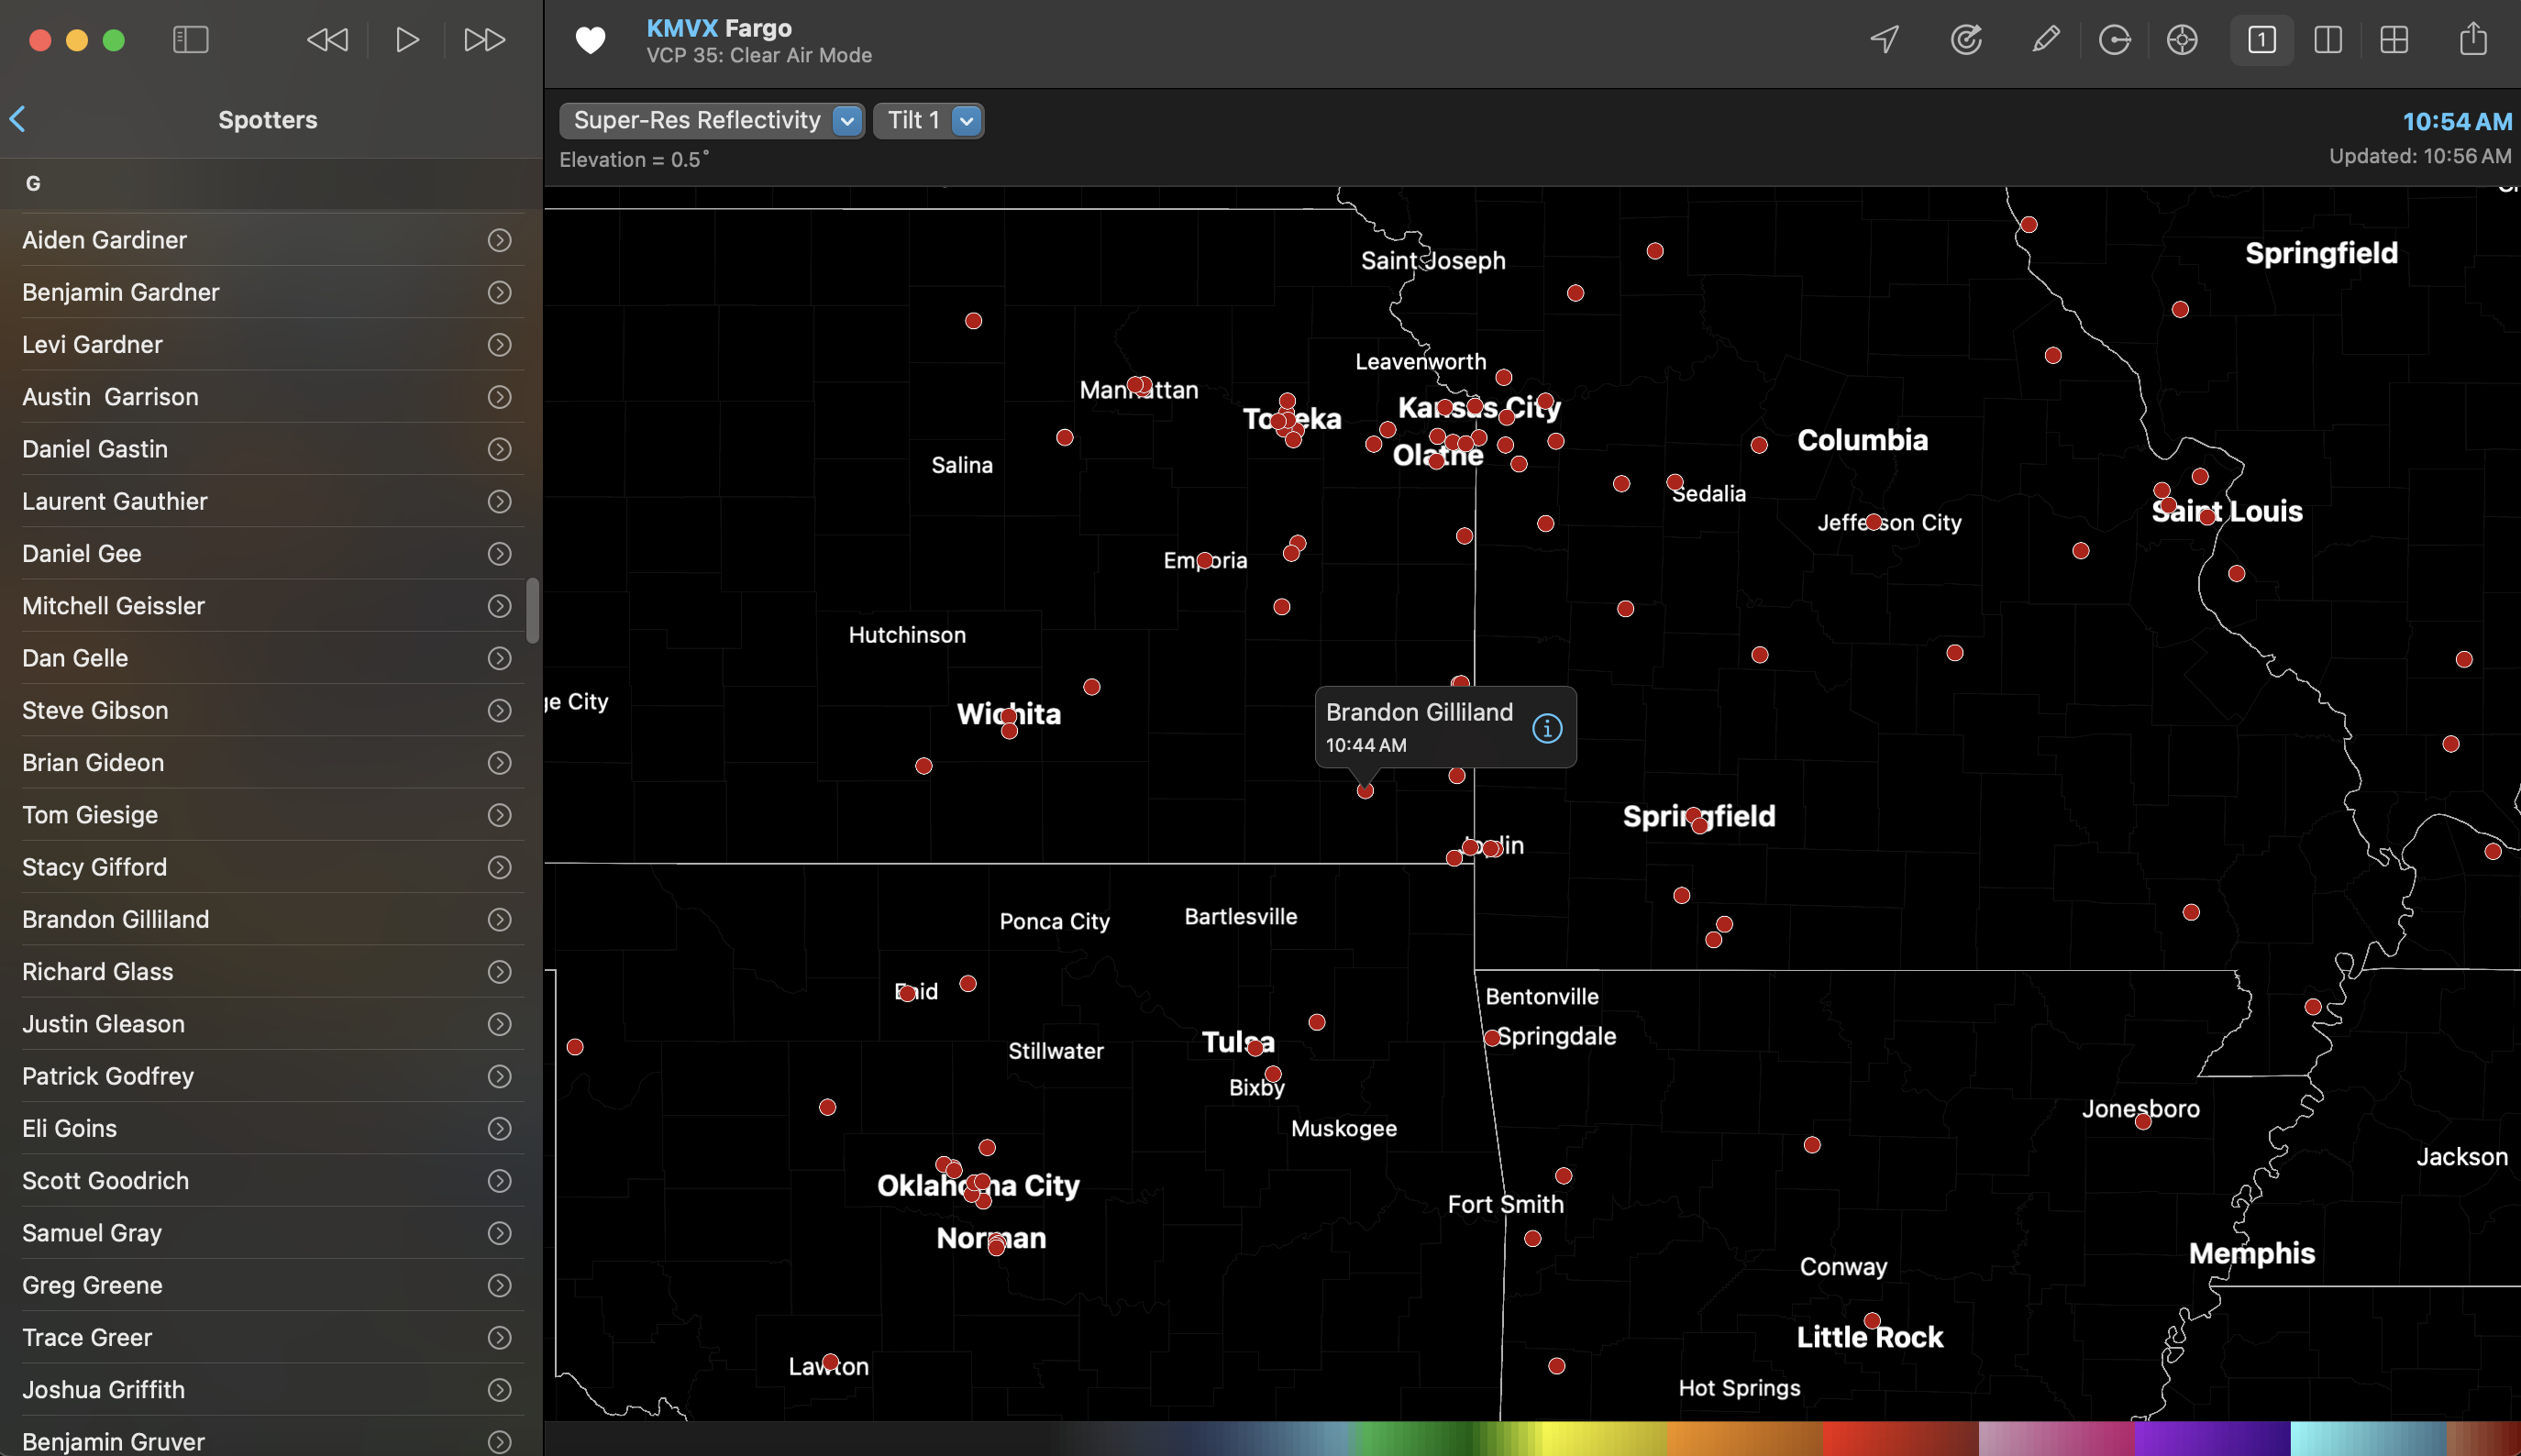Select the location tracking arrow icon

point(1884,40)
